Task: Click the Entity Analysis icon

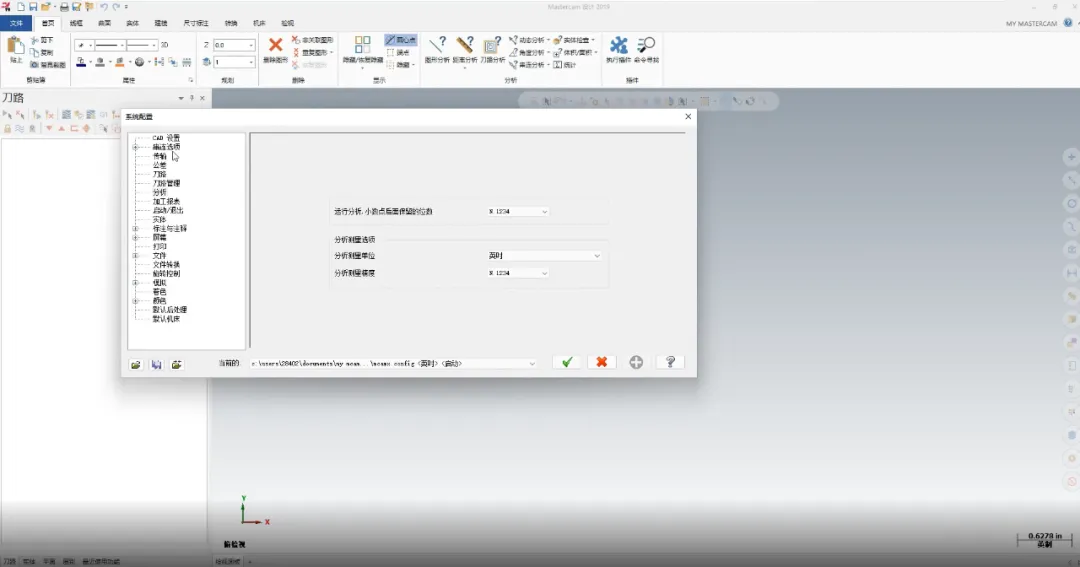Action: [437, 45]
